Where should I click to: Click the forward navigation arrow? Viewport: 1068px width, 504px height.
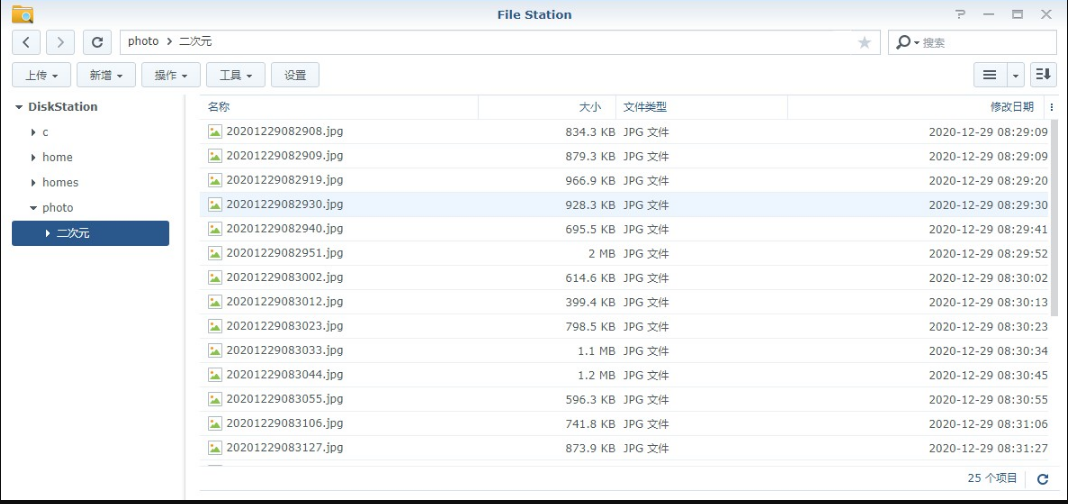pyautogui.click(x=60, y=42)
